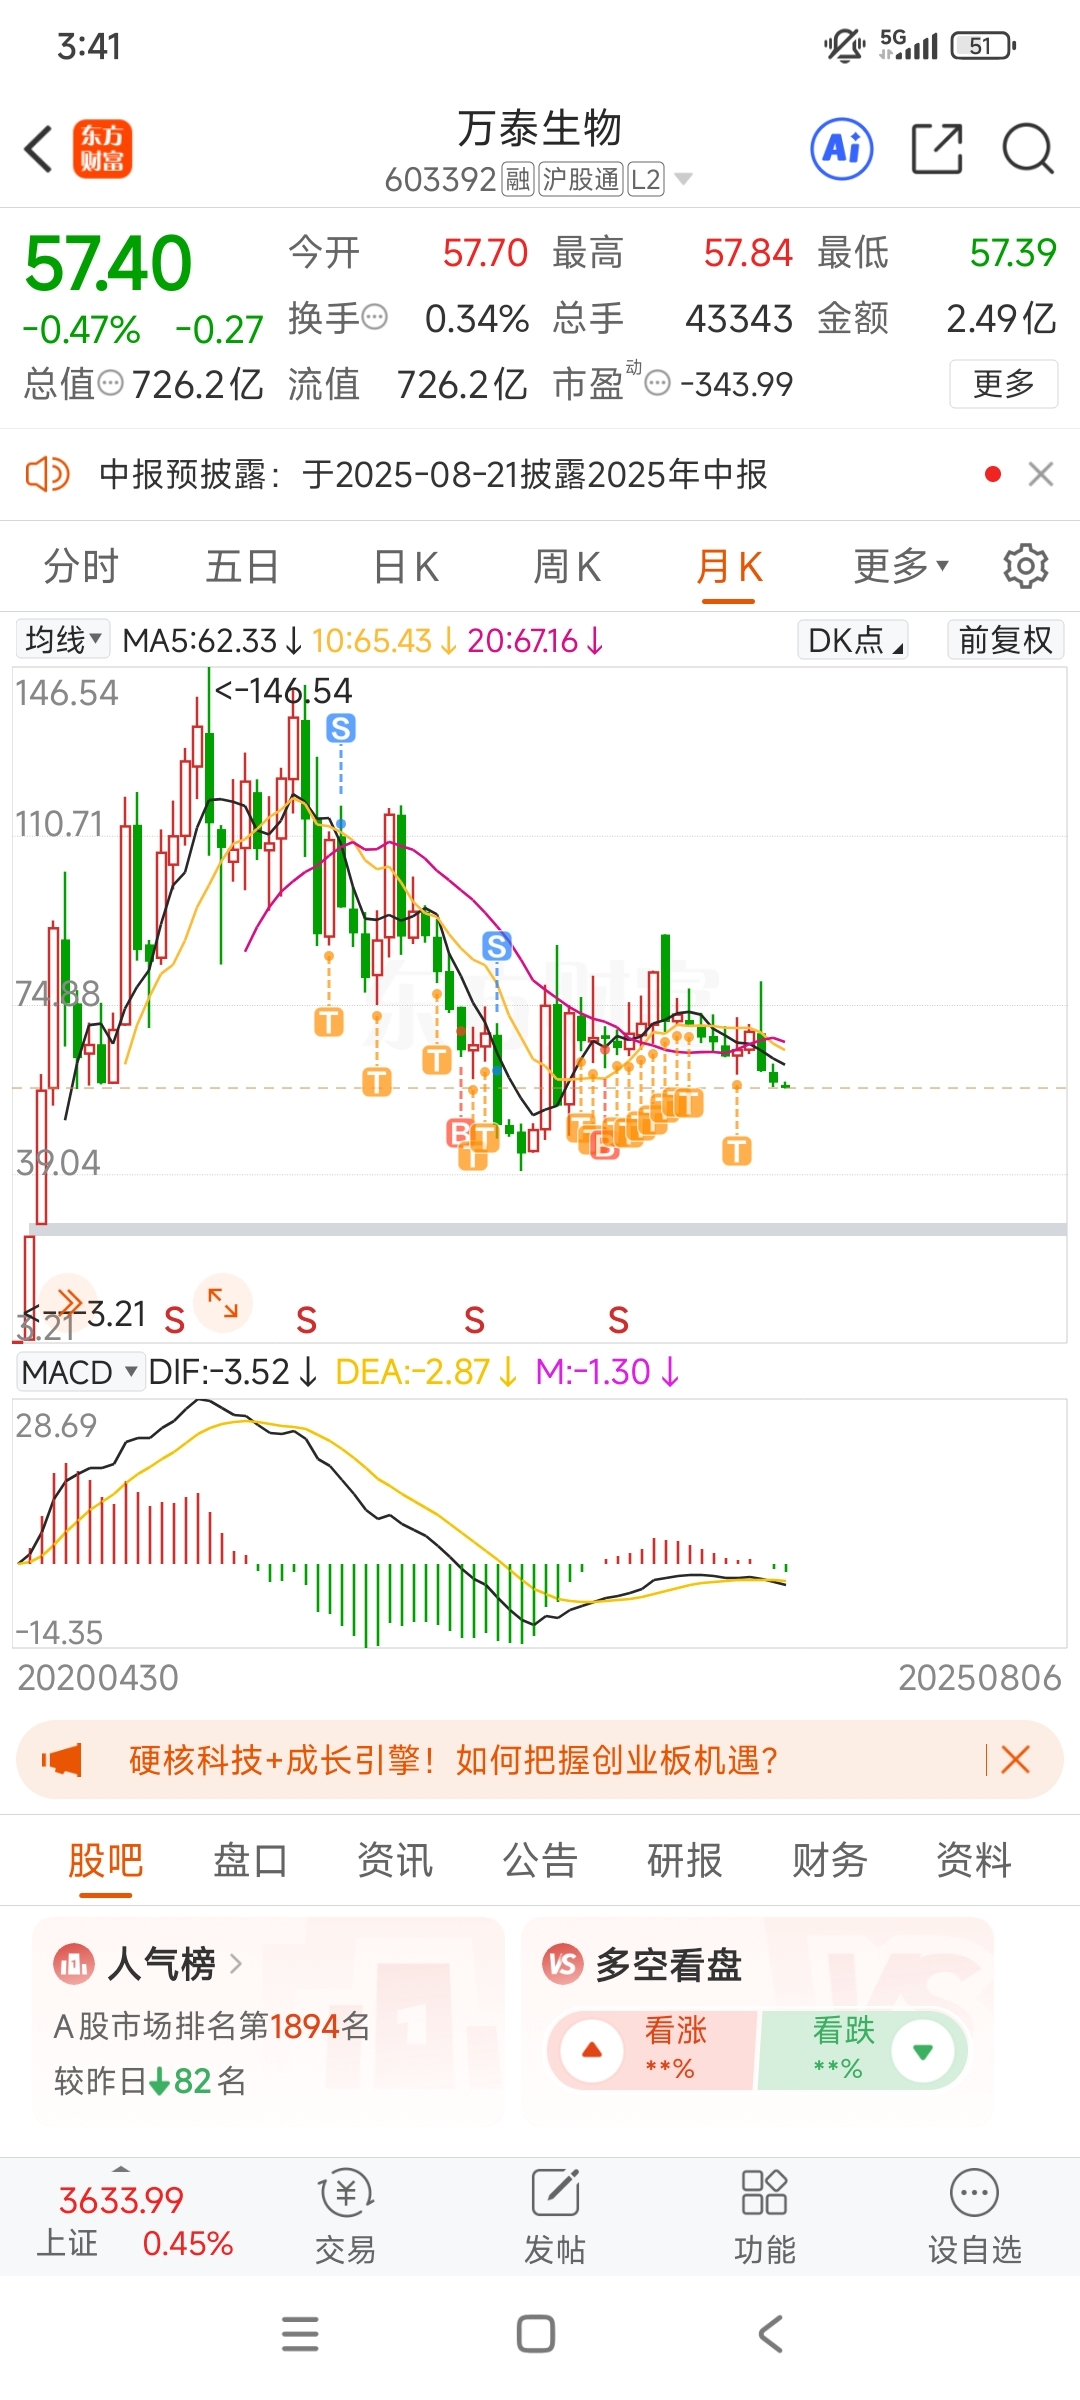Open the 前复权 adjustment selector
The height and width of the screenshot is (2400, 1080).
pyautogui.click(x=1005, y=639)
